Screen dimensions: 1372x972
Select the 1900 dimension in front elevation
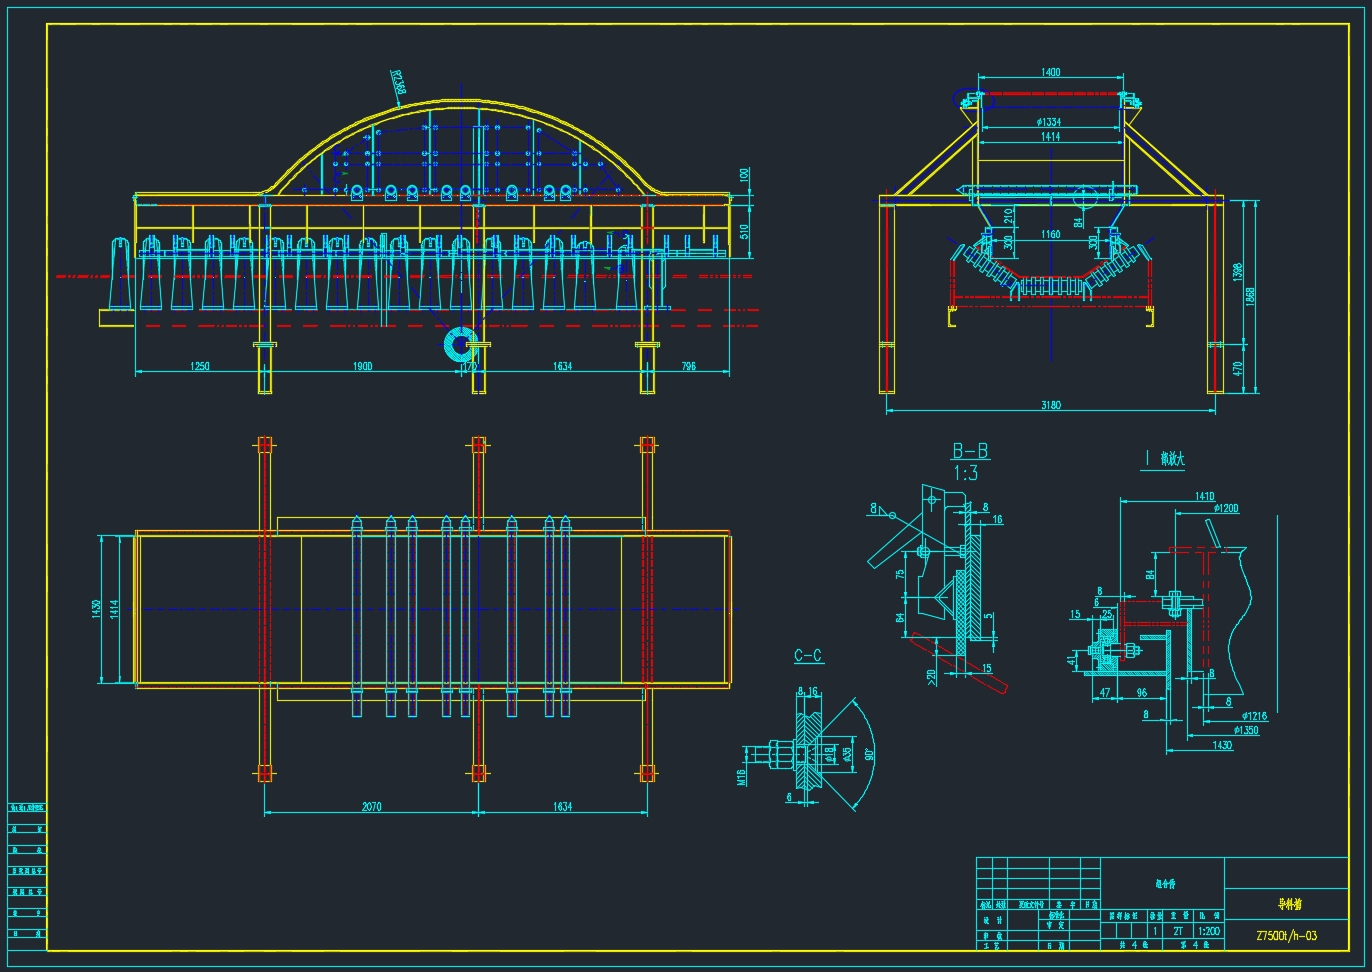[x=362, y=367]
